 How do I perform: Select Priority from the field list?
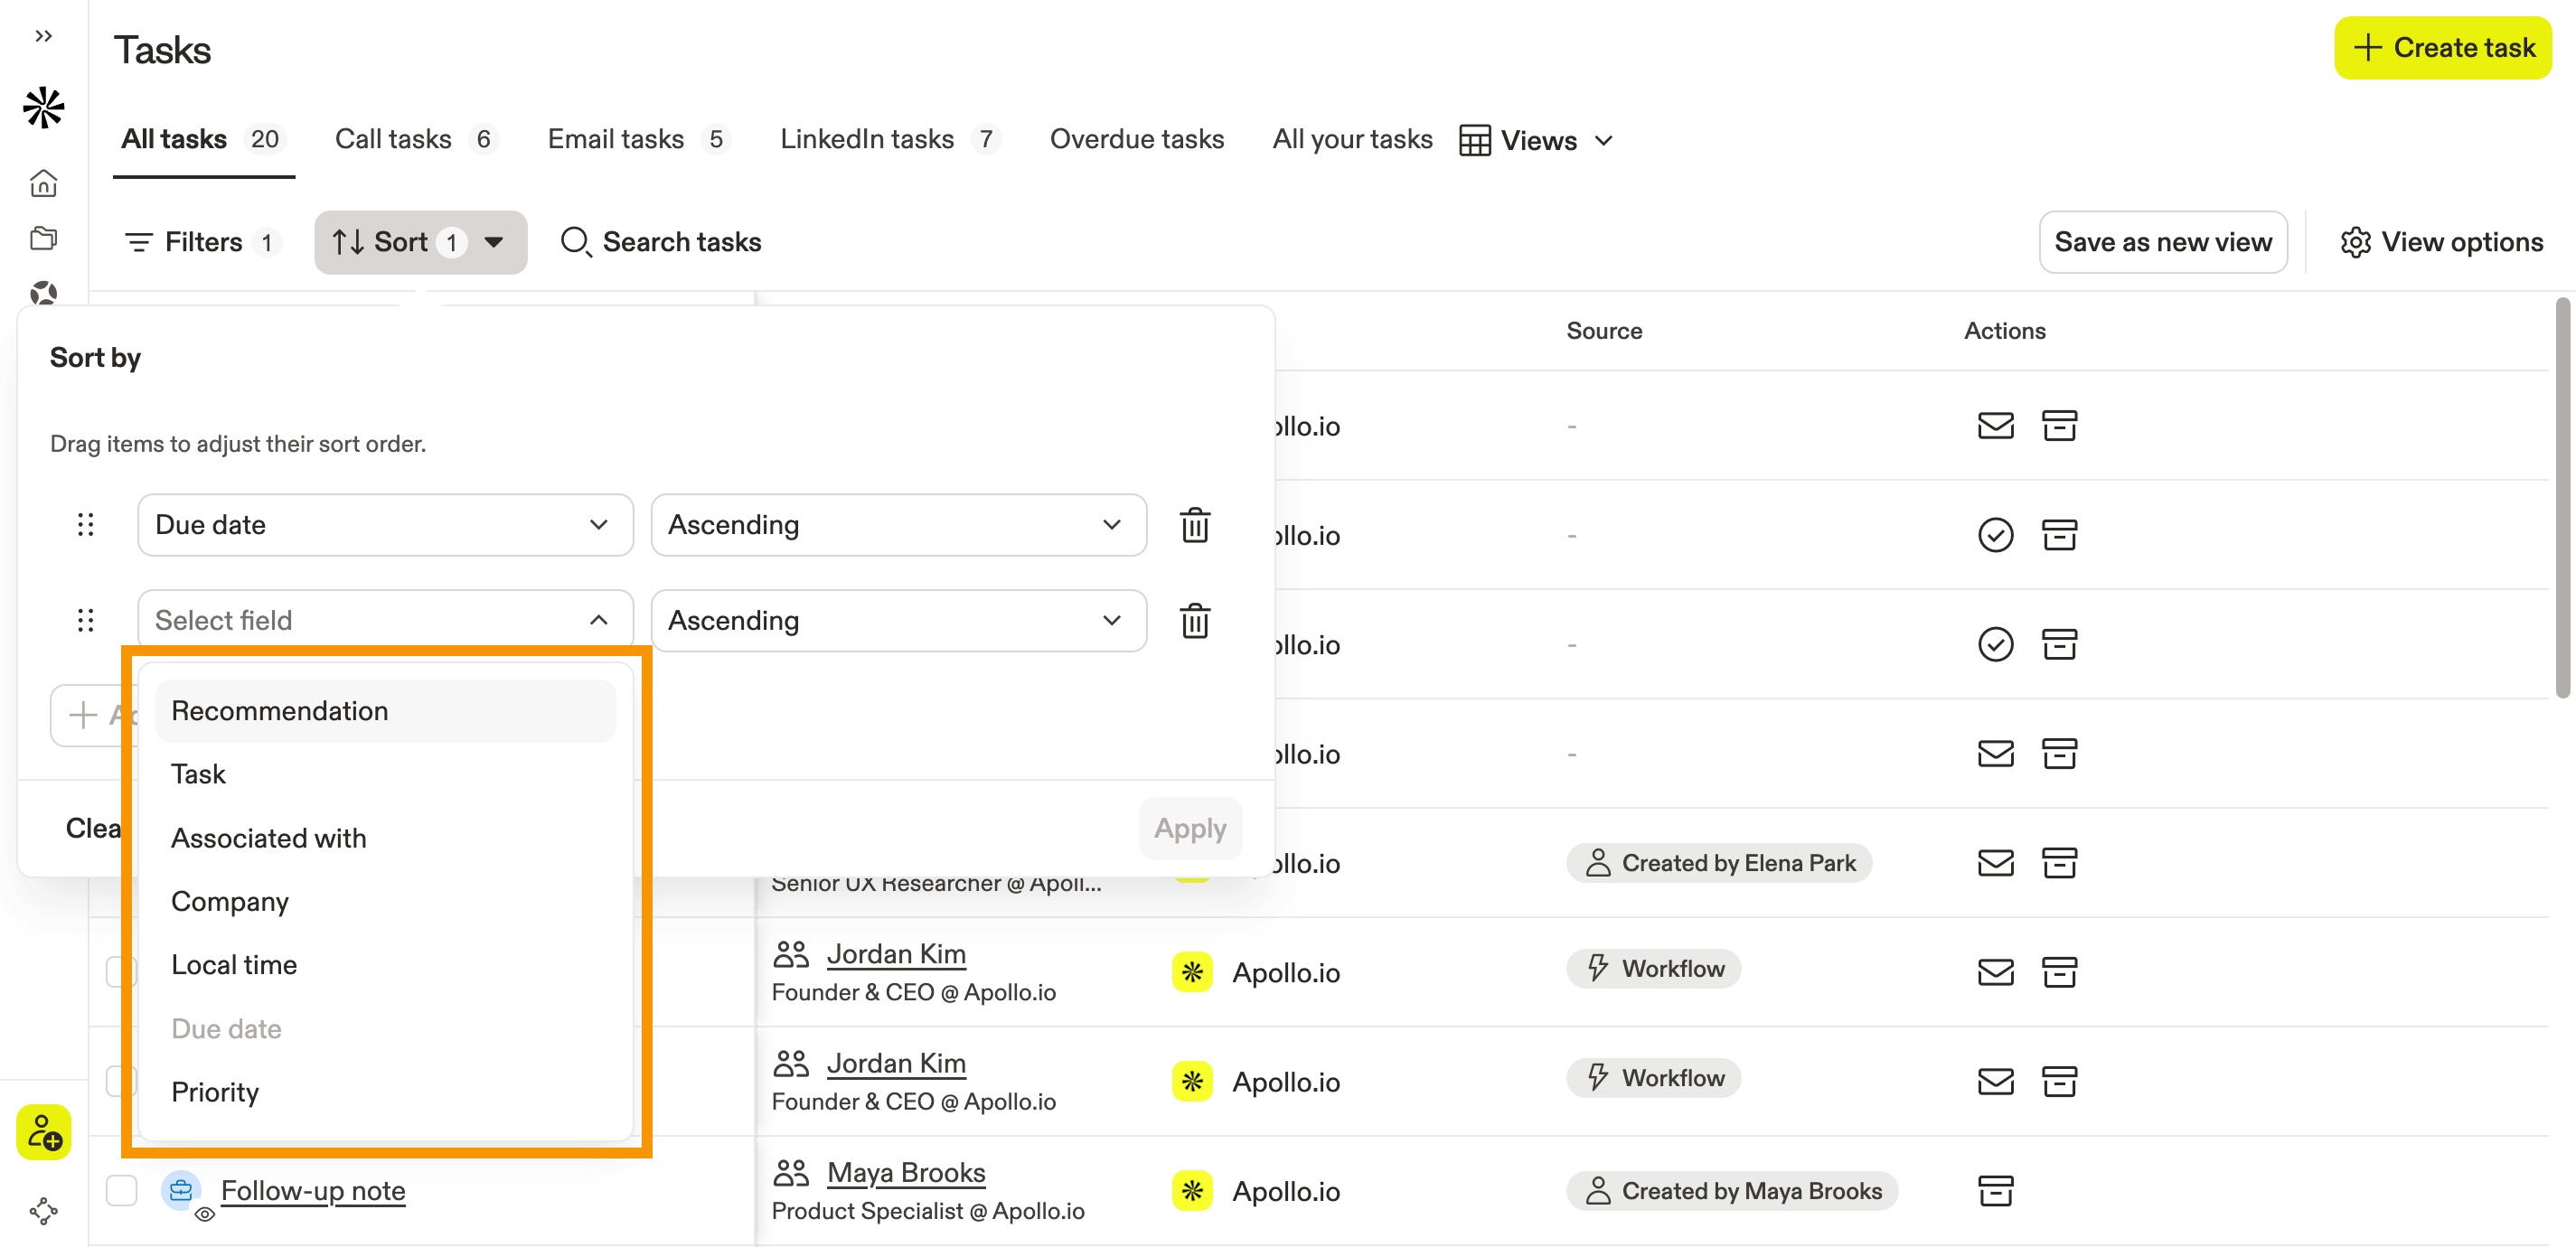click(215, 1092)
